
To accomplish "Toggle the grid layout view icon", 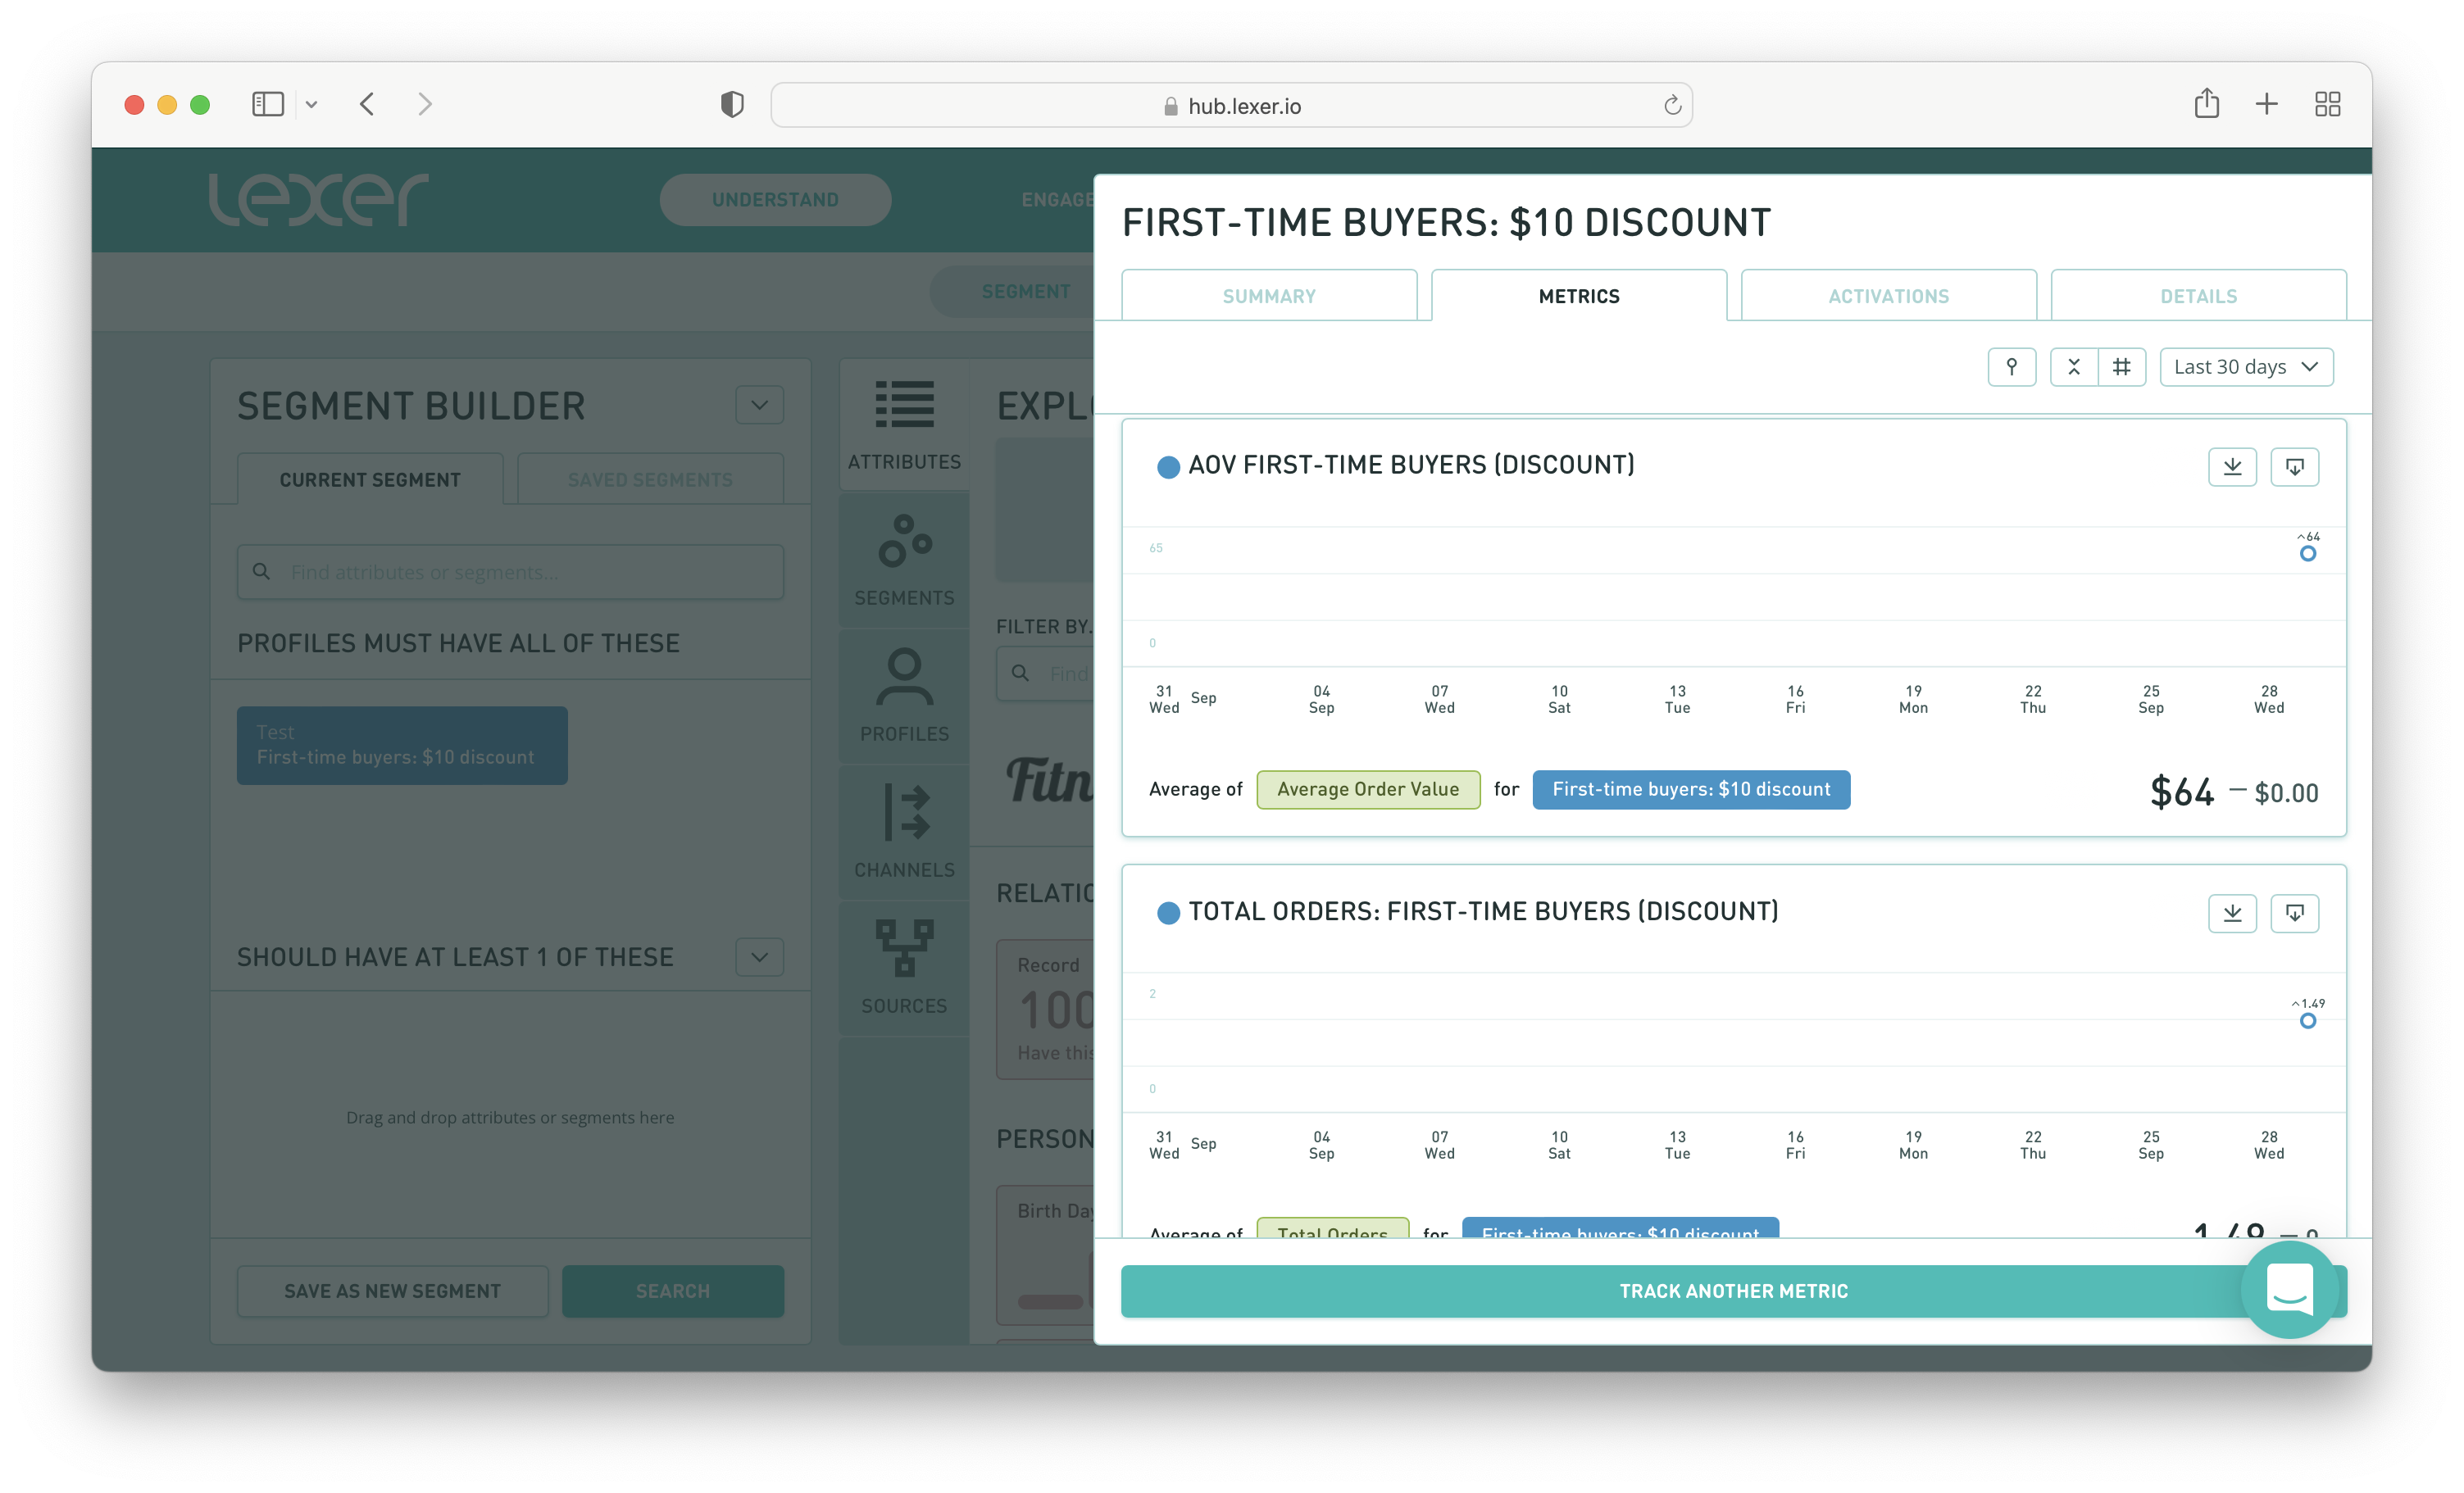I will 2122,367.
